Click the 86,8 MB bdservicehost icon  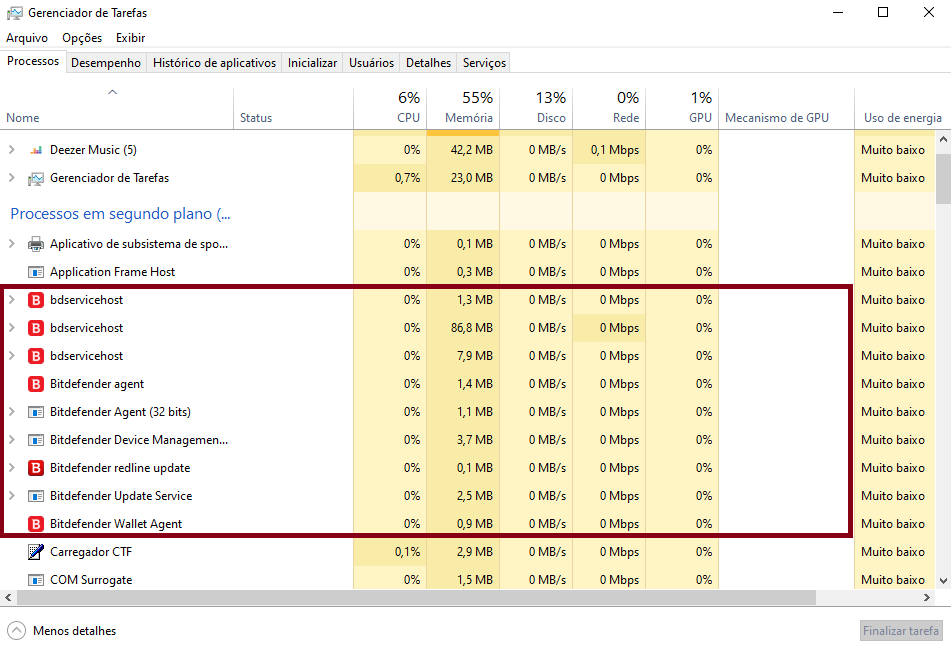pos(36,328)
